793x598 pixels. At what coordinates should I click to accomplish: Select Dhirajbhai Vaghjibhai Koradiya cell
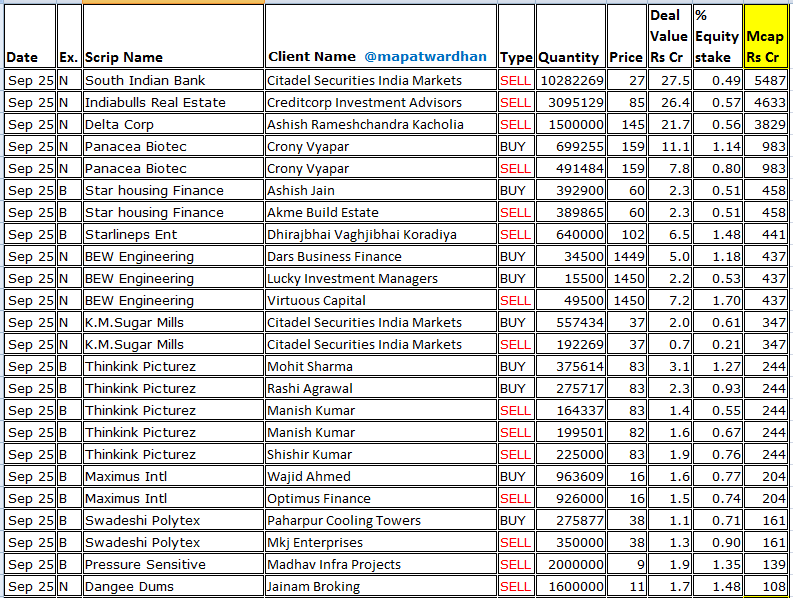pyautogui.click(x=381, y=234)
